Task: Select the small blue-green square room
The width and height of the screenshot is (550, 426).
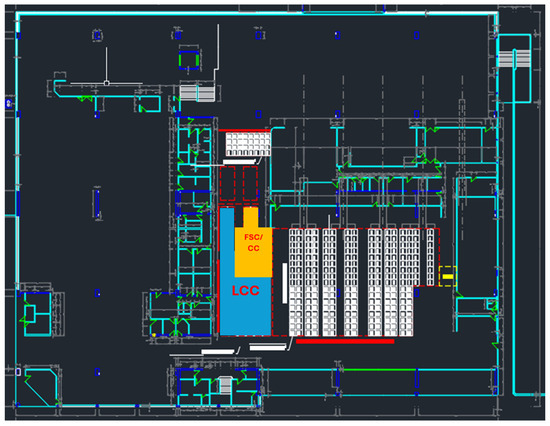Action: point(189,60)
